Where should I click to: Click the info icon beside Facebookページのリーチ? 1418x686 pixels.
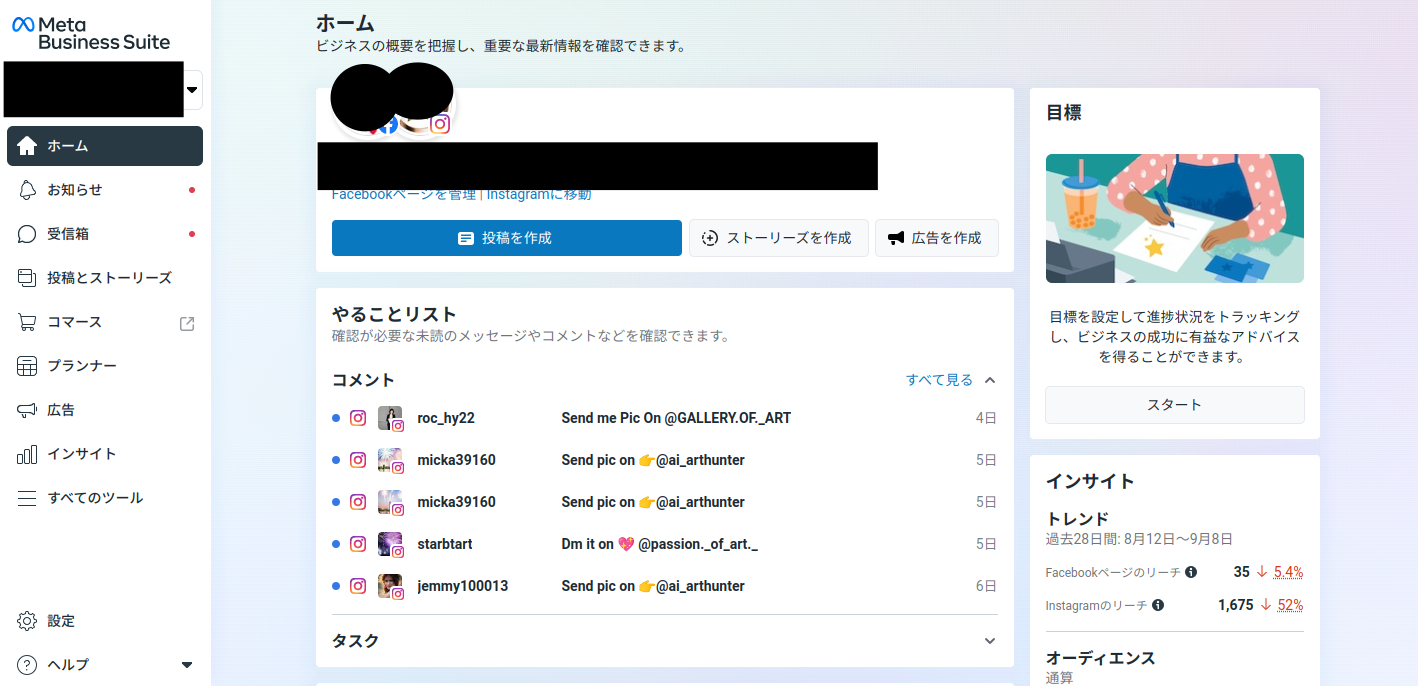coord(1191,570)
